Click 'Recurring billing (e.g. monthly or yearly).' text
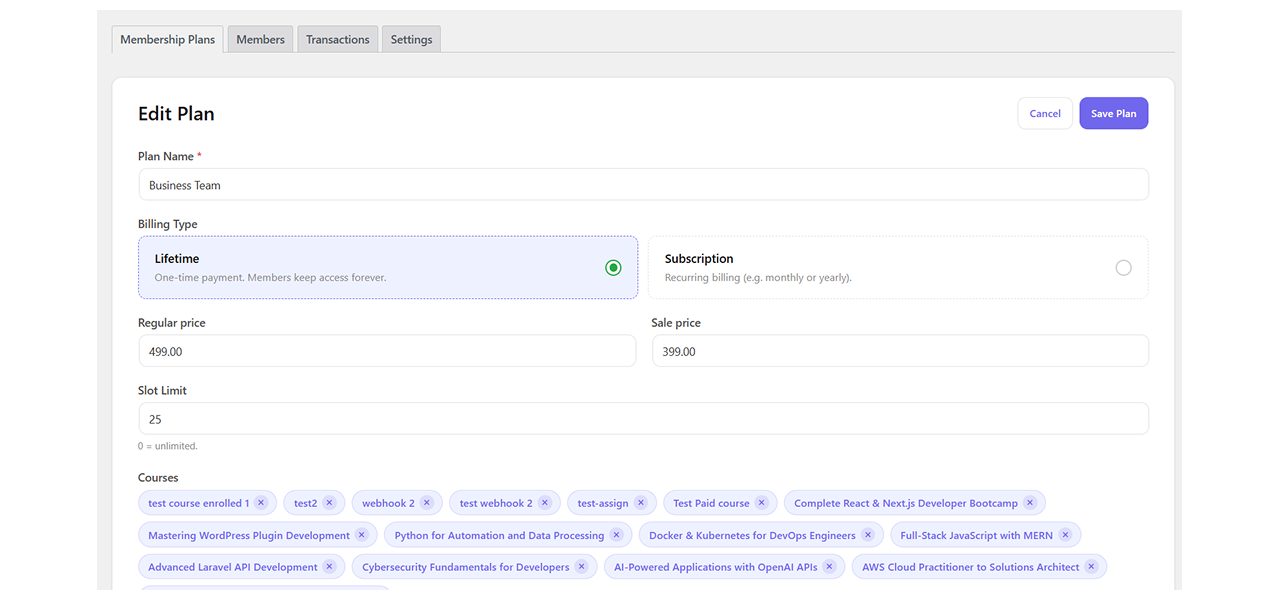The image size is (1280, 600). (758, 278)
